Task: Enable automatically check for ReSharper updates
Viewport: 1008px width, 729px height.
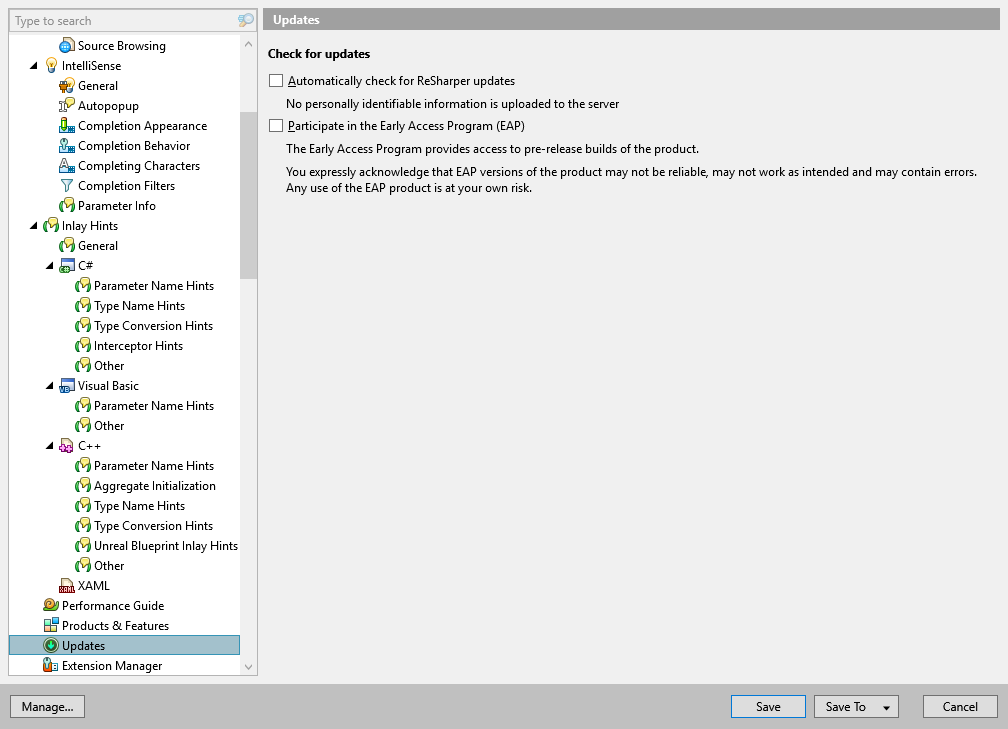Action: pyautogui.click(x=276, y=80)
